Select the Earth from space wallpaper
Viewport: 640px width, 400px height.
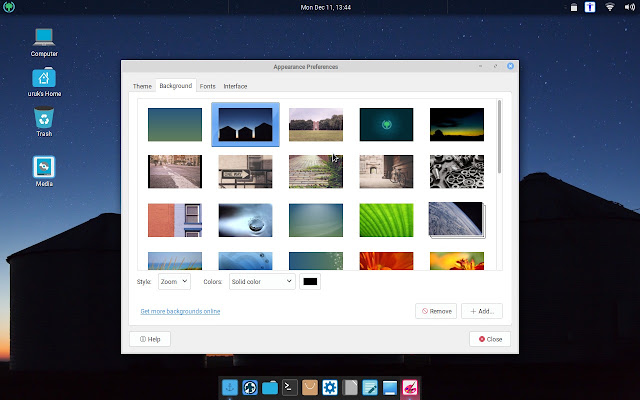tap(457, 220)
